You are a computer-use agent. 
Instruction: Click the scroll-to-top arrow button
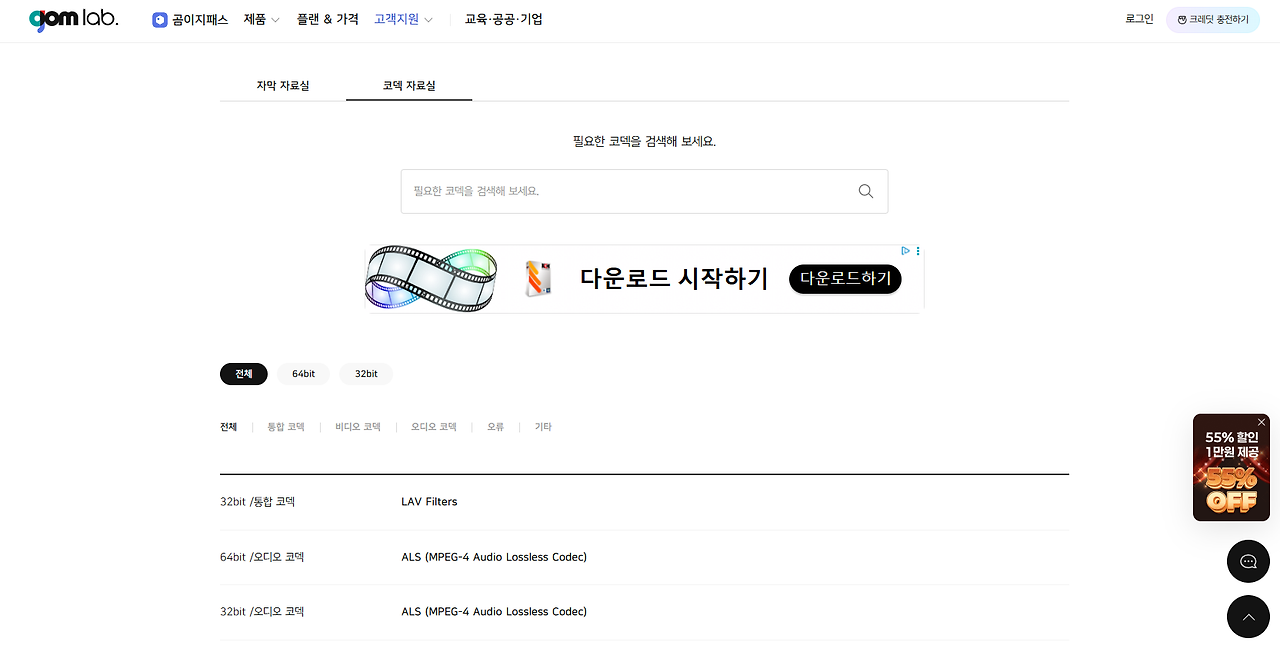click(x=1248, y=617)
